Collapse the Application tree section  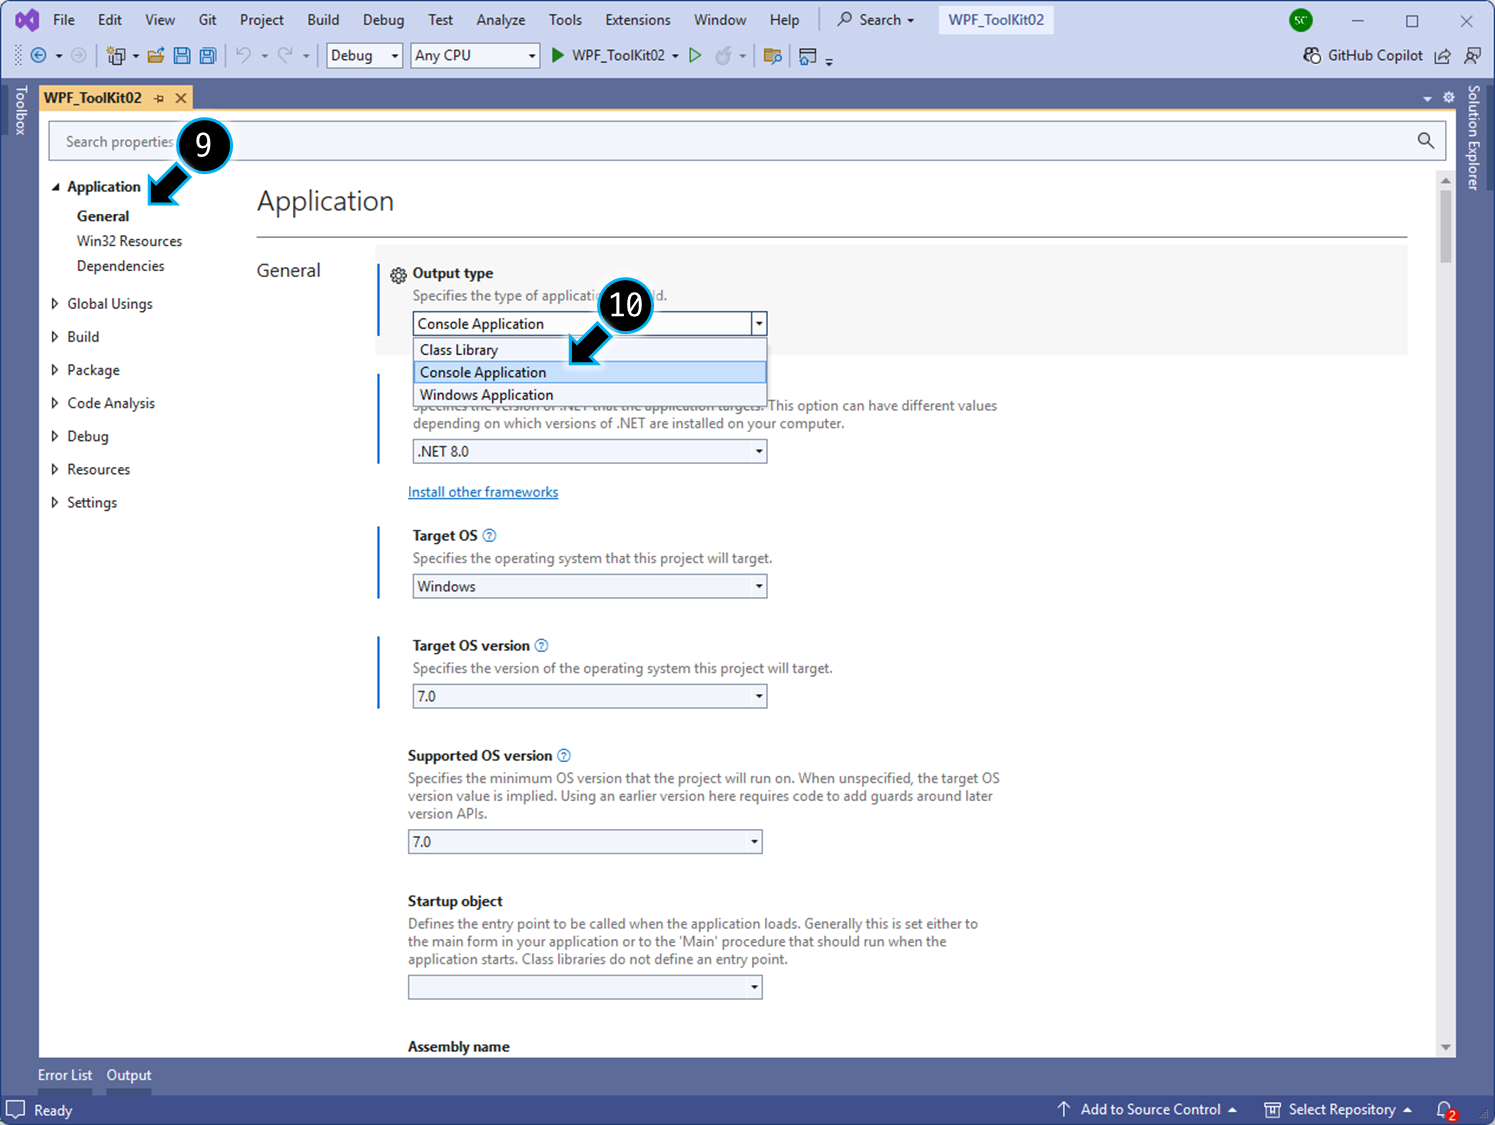[x=56, y=187]
